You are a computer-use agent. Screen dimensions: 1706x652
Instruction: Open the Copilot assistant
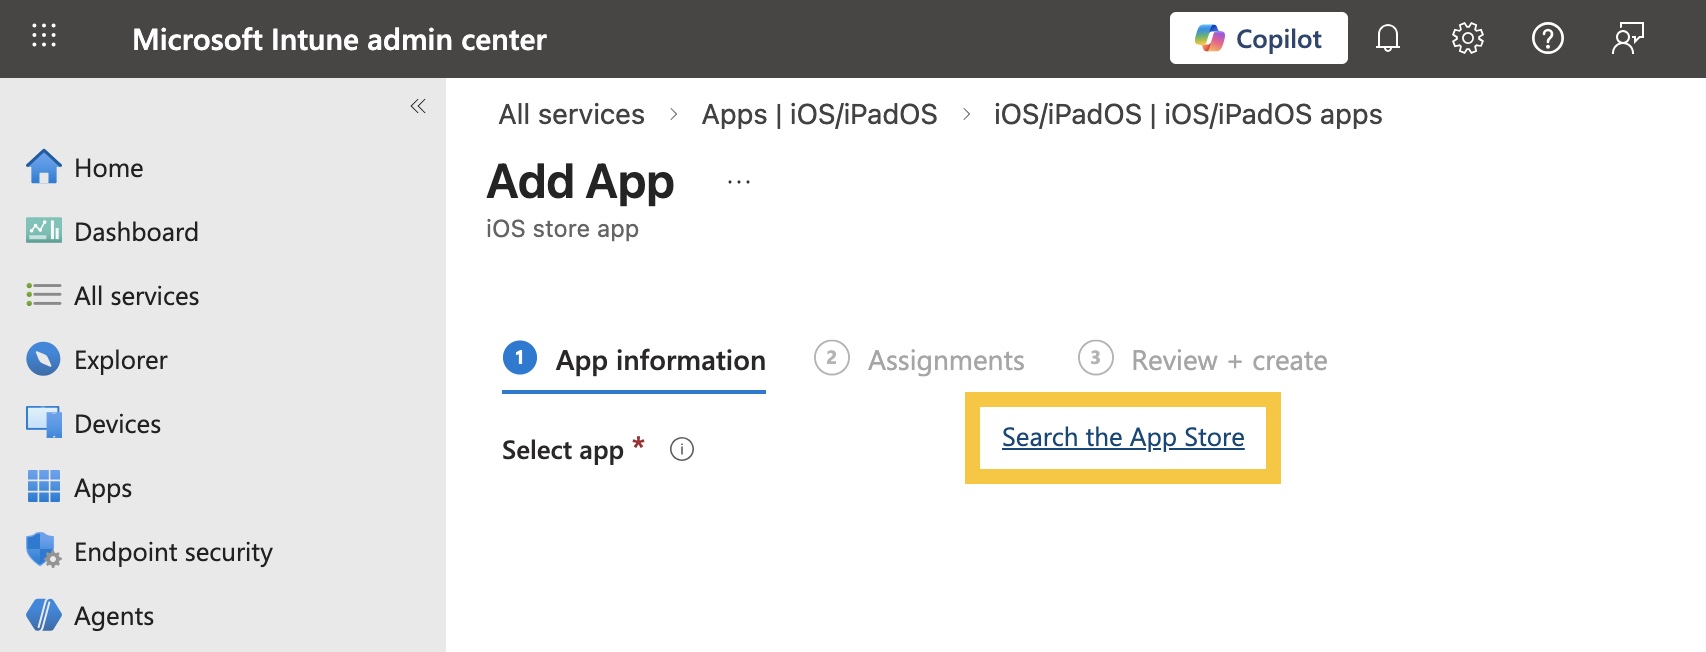click(x=1258, y=38)
